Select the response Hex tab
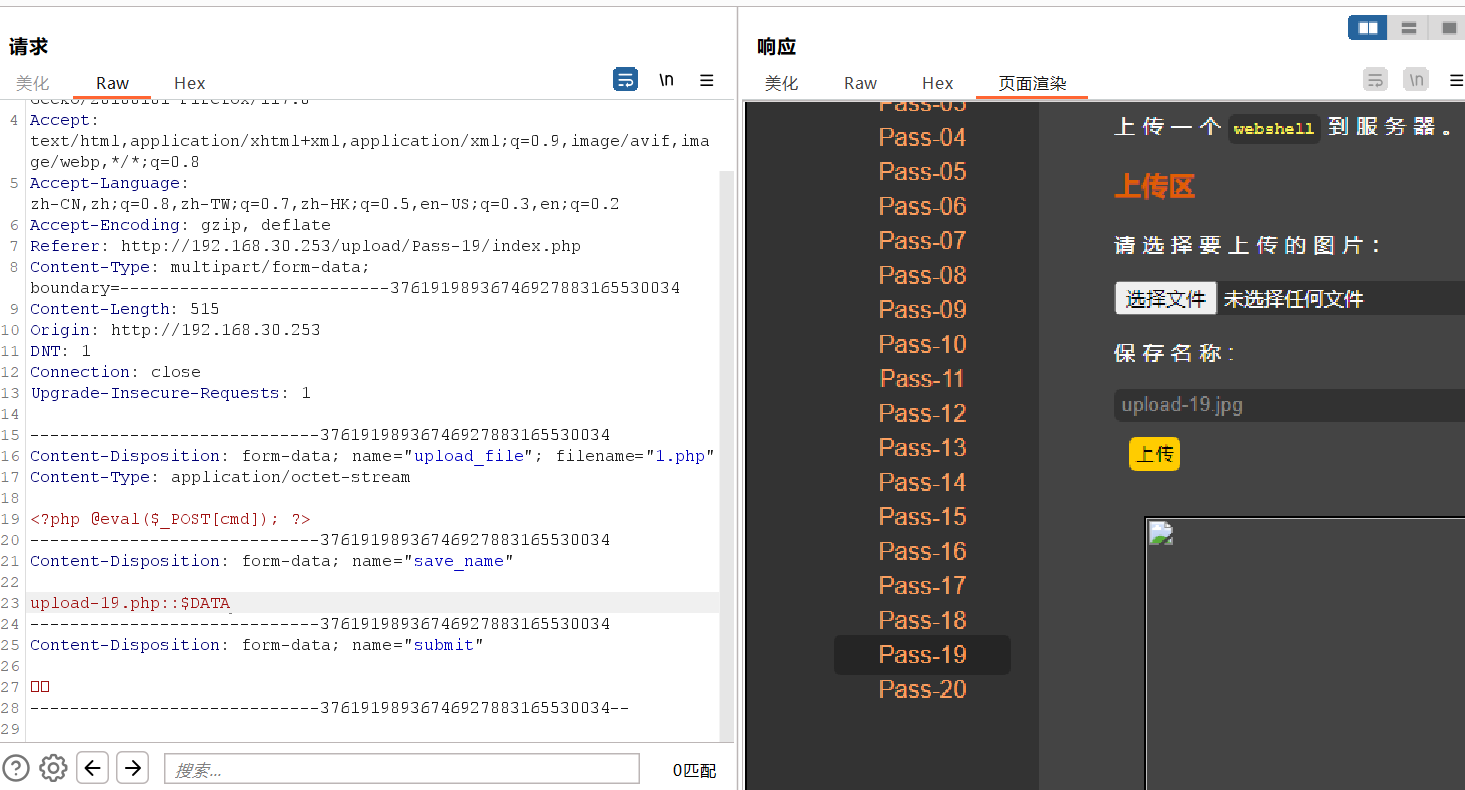Screen dimensions: 1465x790 point(937,84)
